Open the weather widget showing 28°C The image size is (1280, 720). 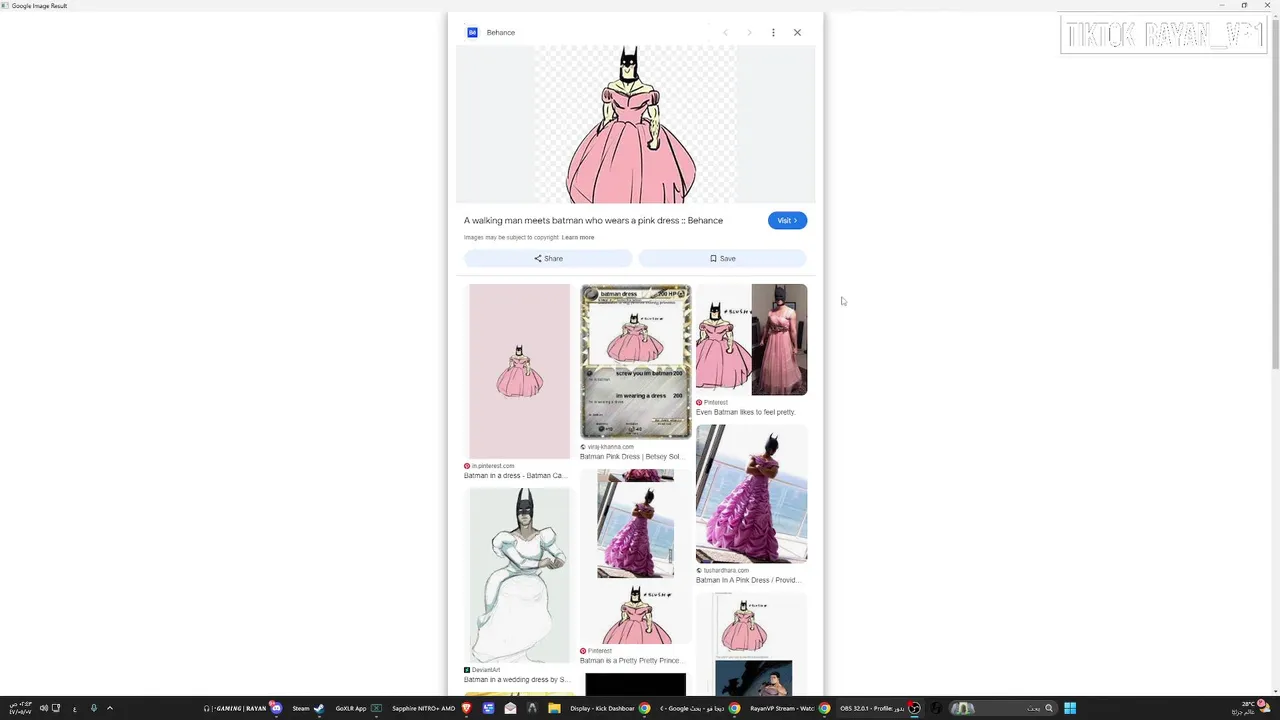(x=1250, y=708)
